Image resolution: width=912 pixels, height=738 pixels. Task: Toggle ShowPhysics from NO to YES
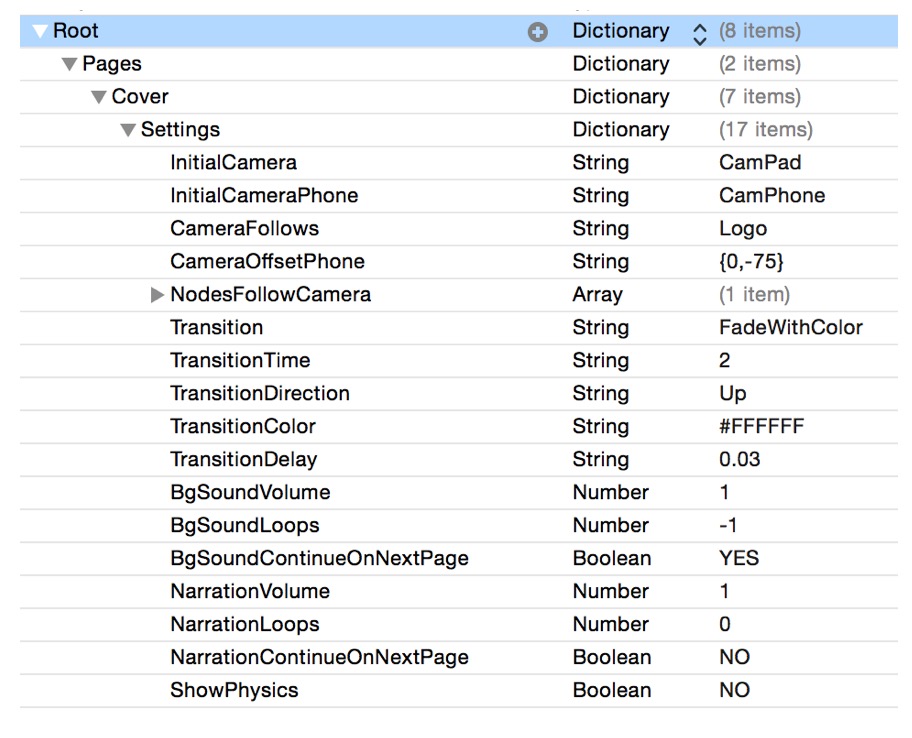click(x=735, y=690)
